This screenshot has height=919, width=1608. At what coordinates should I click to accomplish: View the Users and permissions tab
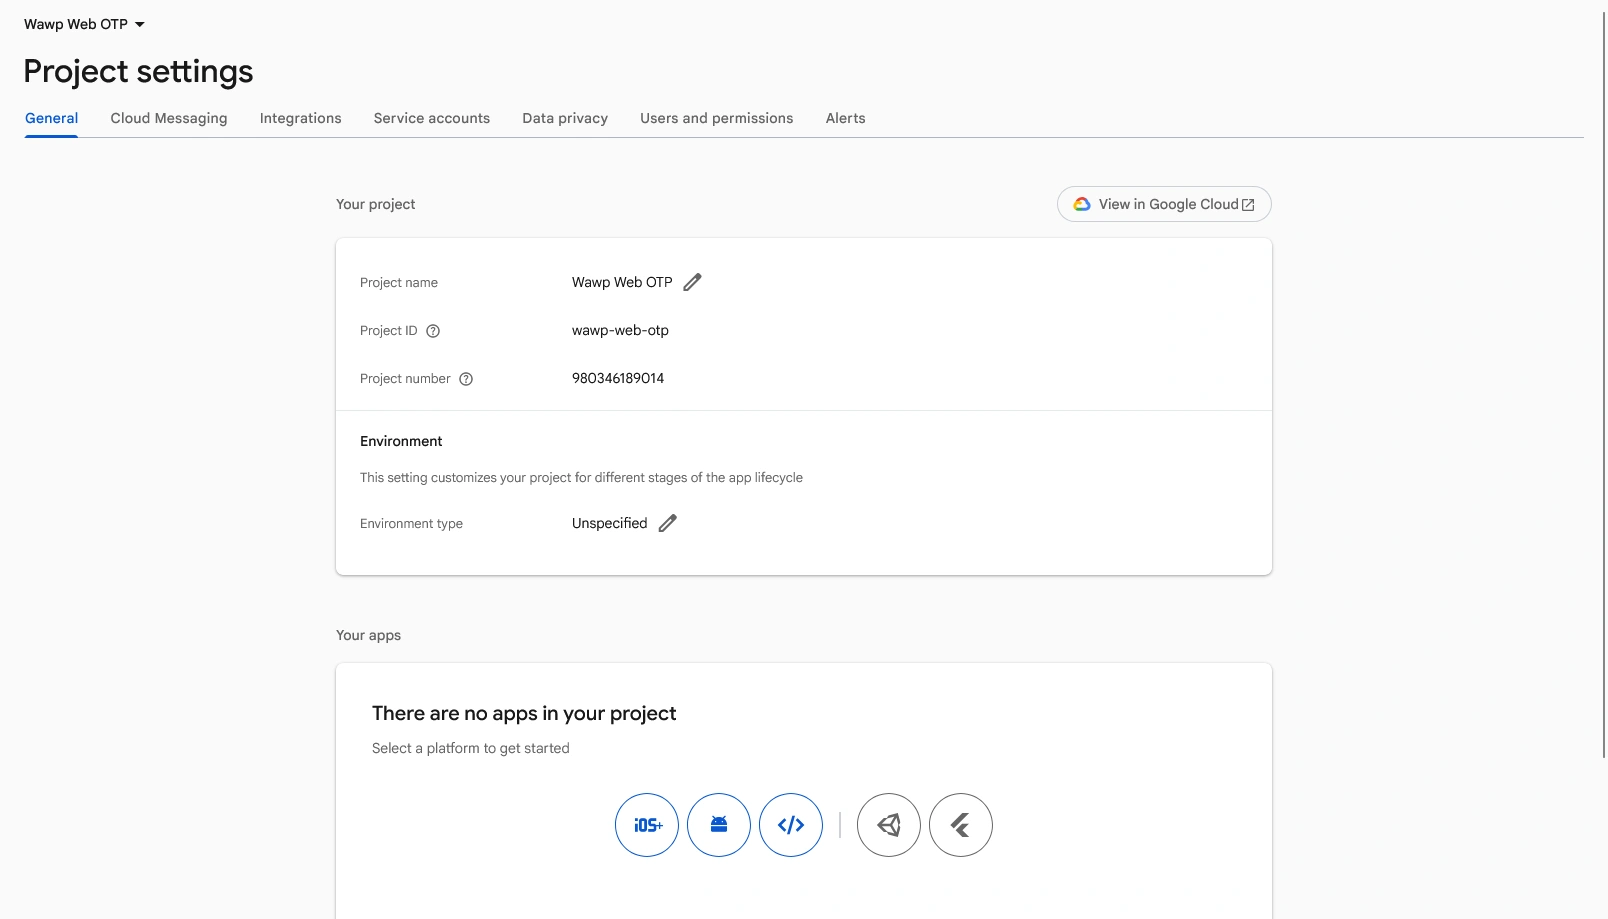coord(717,118)
